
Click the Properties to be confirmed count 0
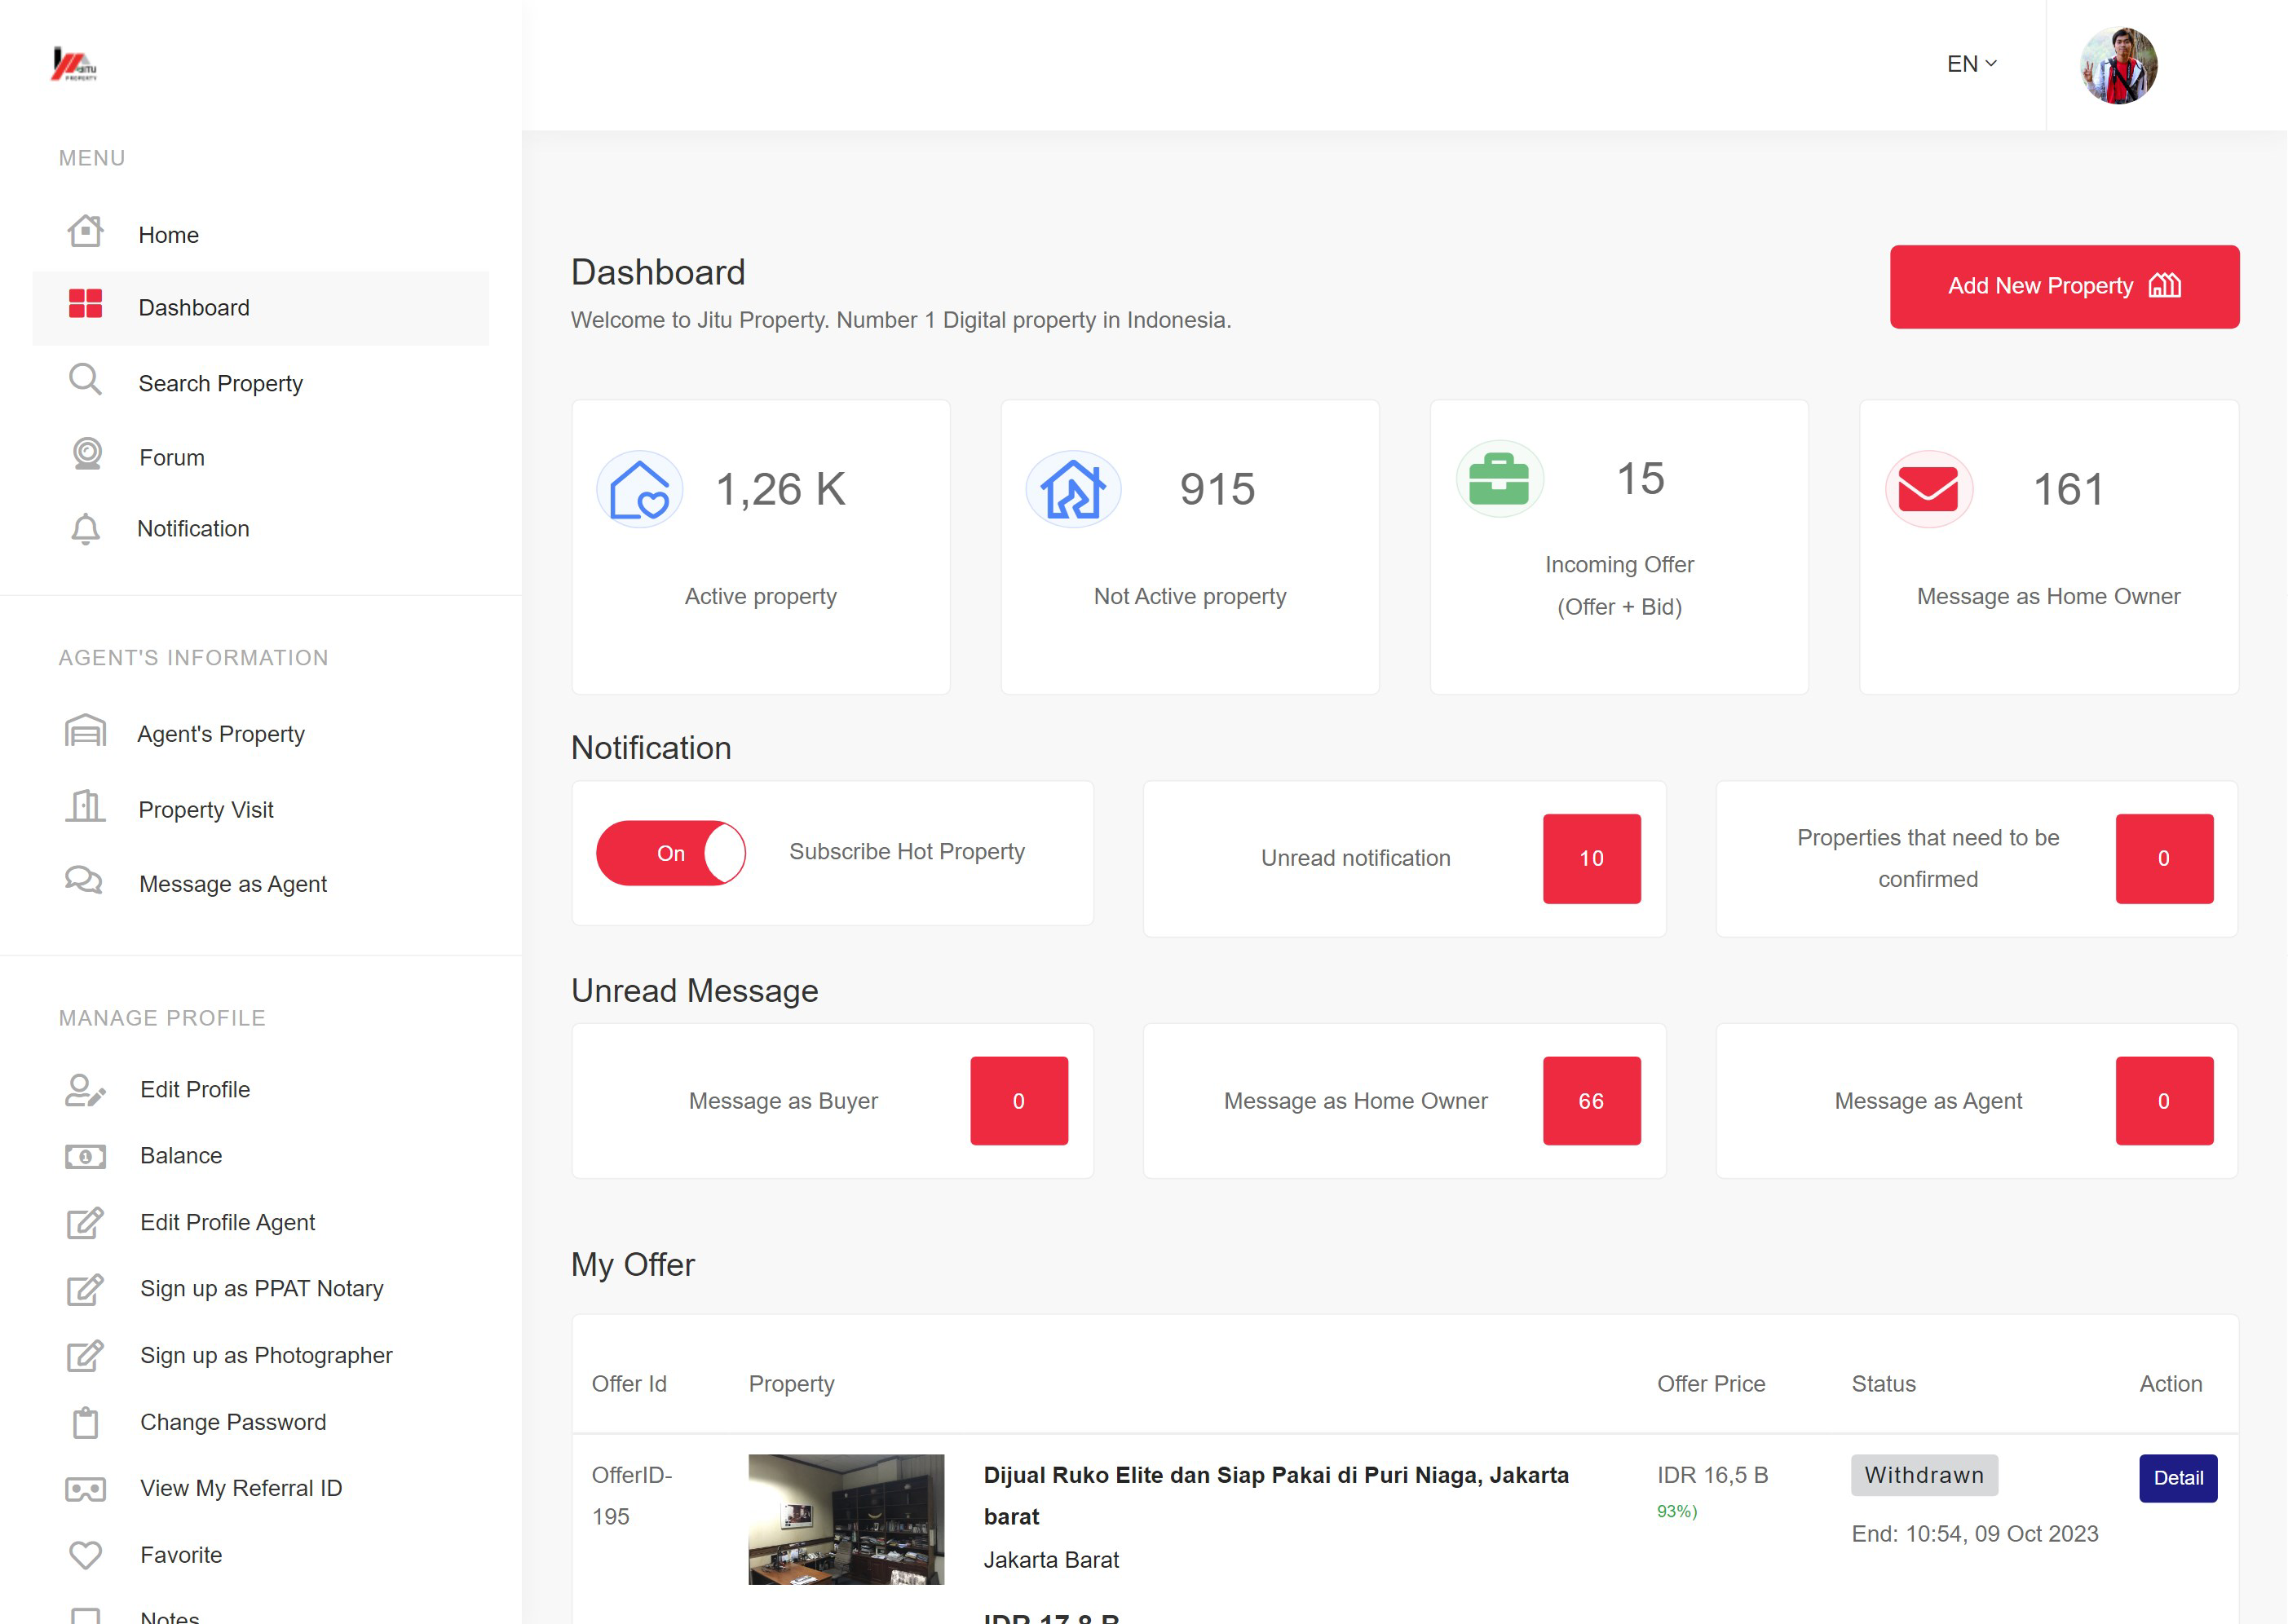tap(2164, 858)
